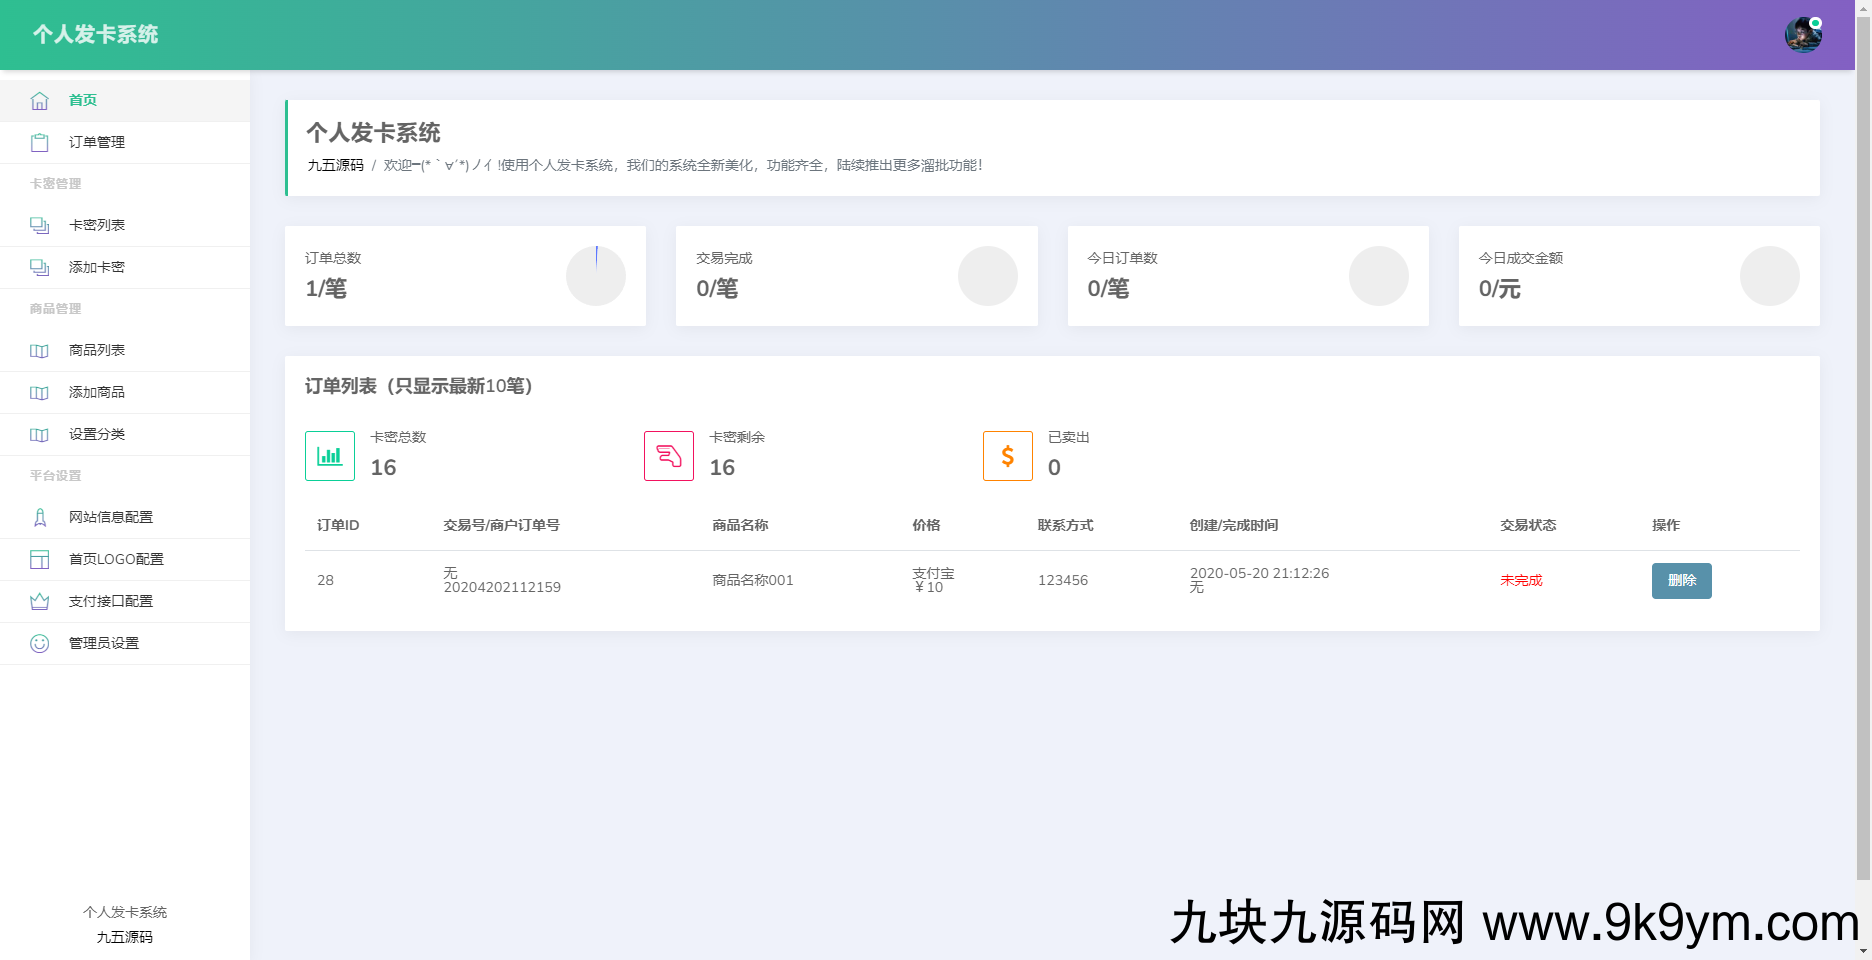Image resolution: width=1872 pixels, height=960 pixels.
Task: Click the orange dollar sign 已卖出 icon
Action: point(1008,456)
